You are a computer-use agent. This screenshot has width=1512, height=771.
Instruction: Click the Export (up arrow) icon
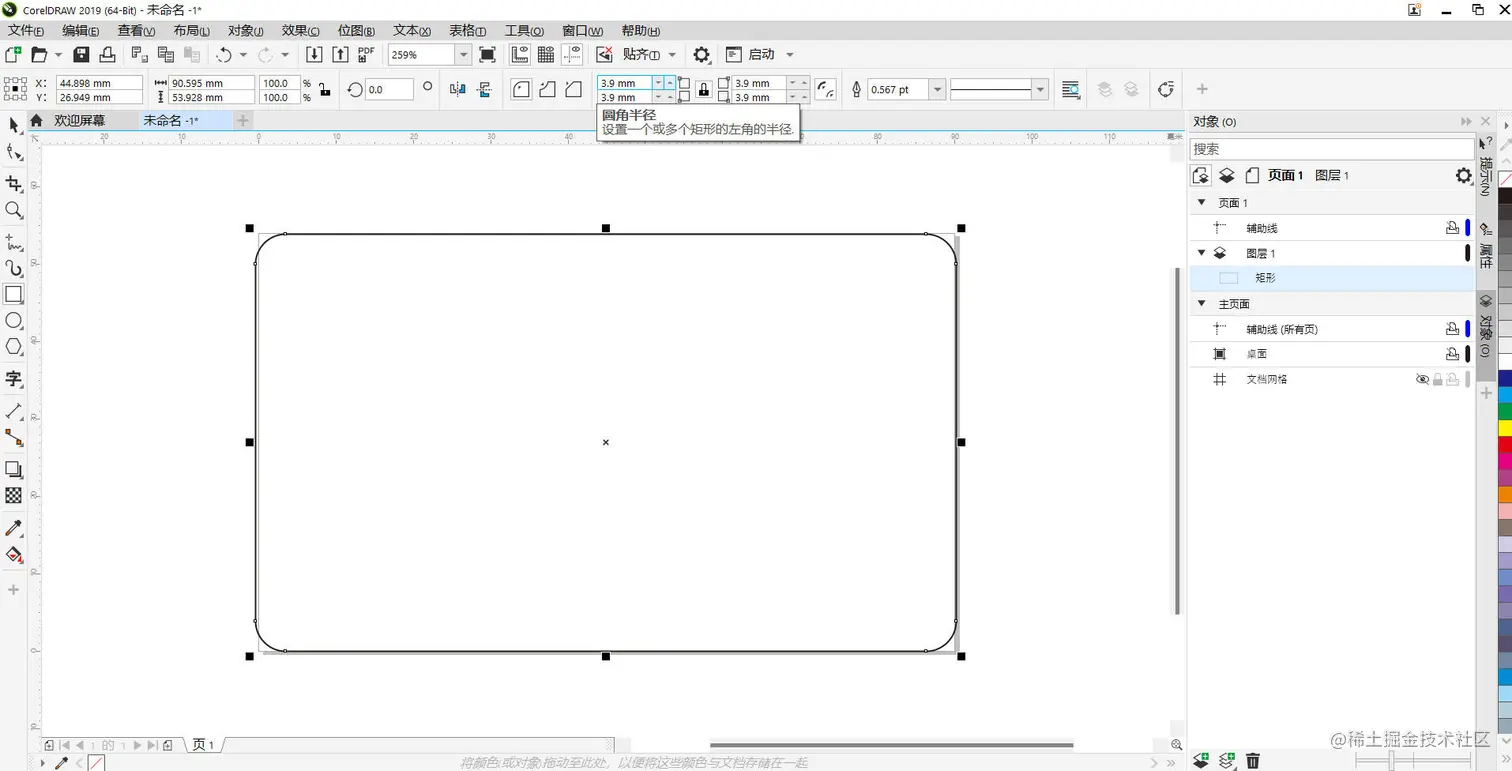[340, 55]
